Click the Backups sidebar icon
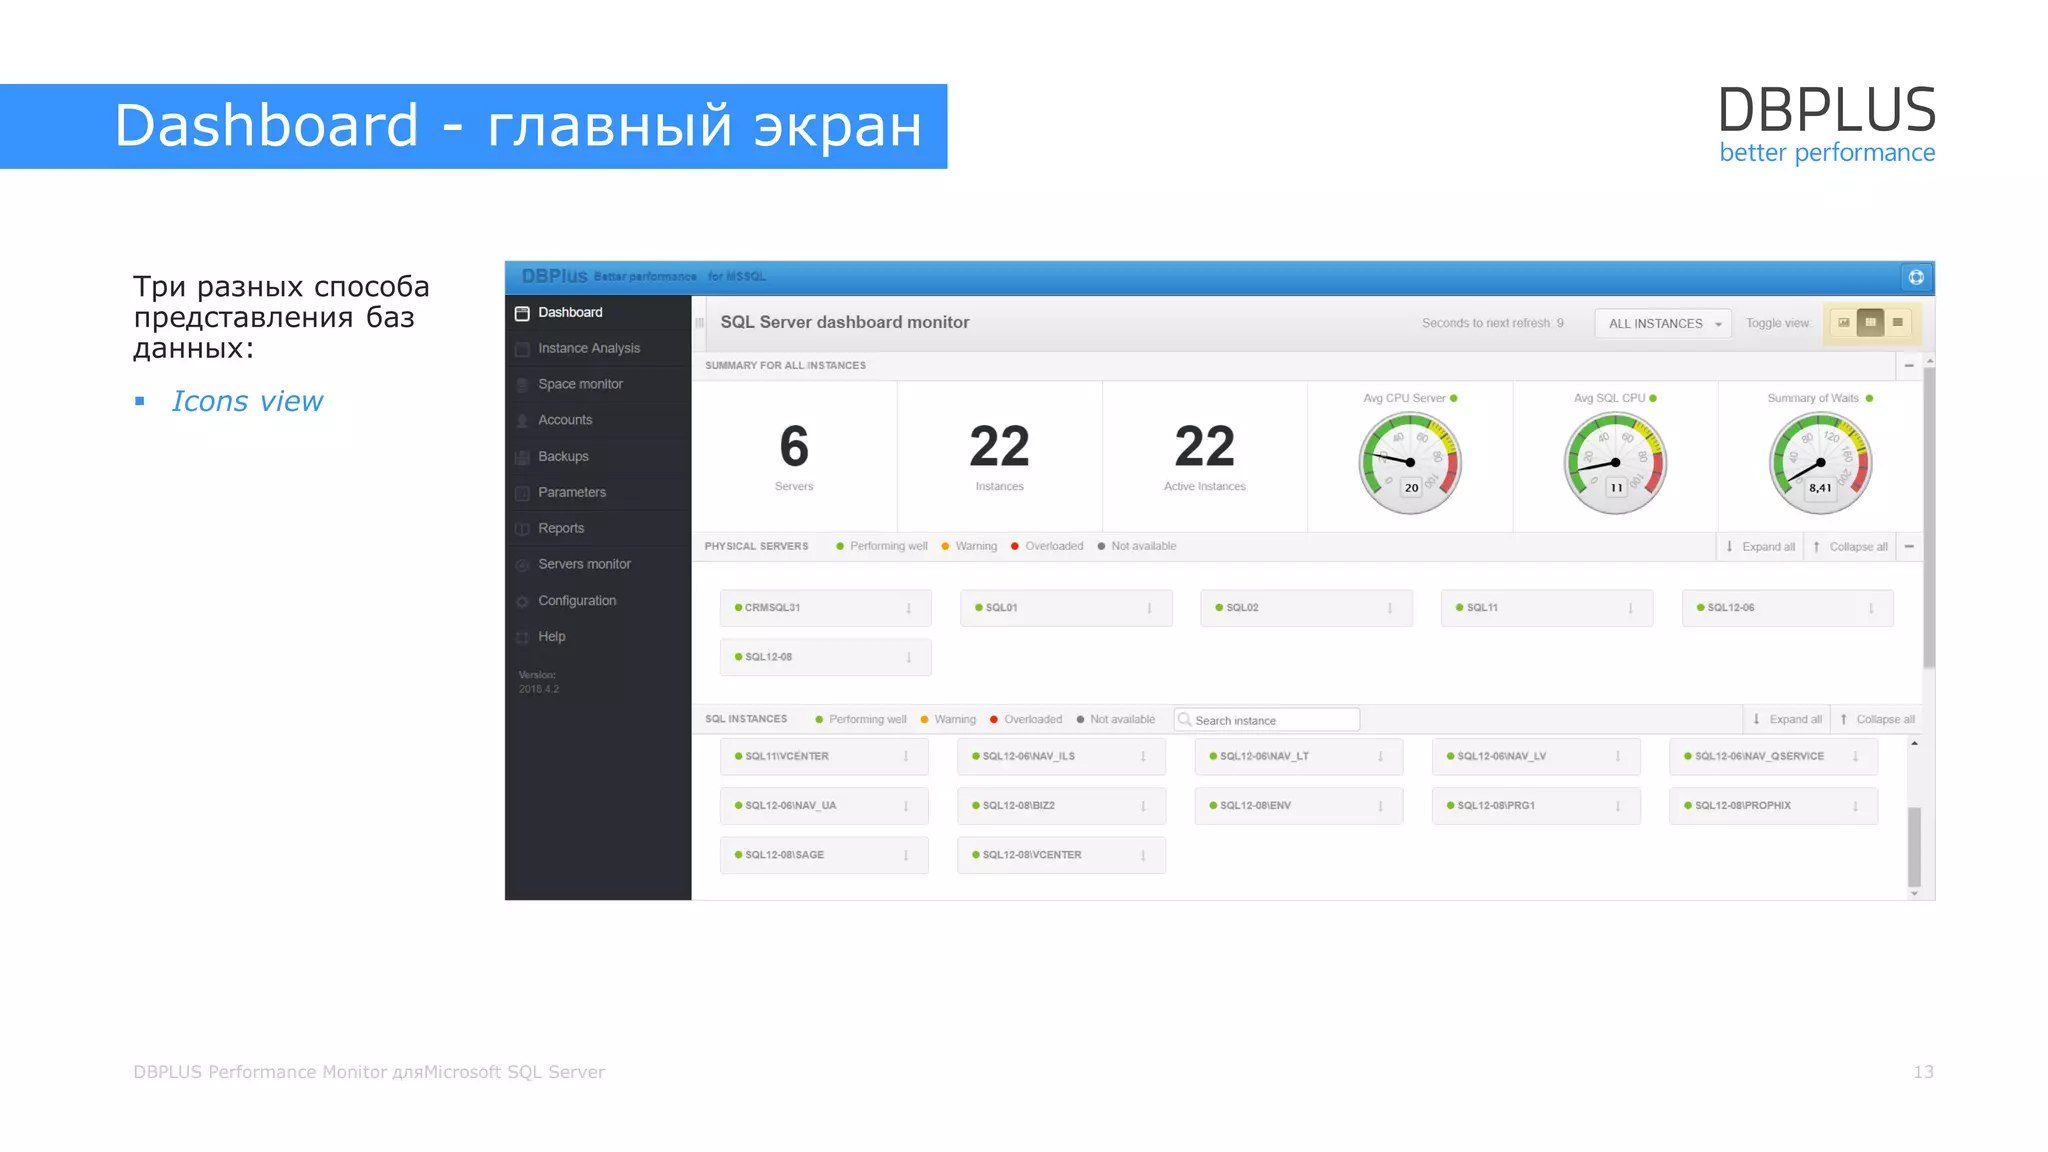The height and width of the screenshot is (1152, 2048). tap(522, 457)
